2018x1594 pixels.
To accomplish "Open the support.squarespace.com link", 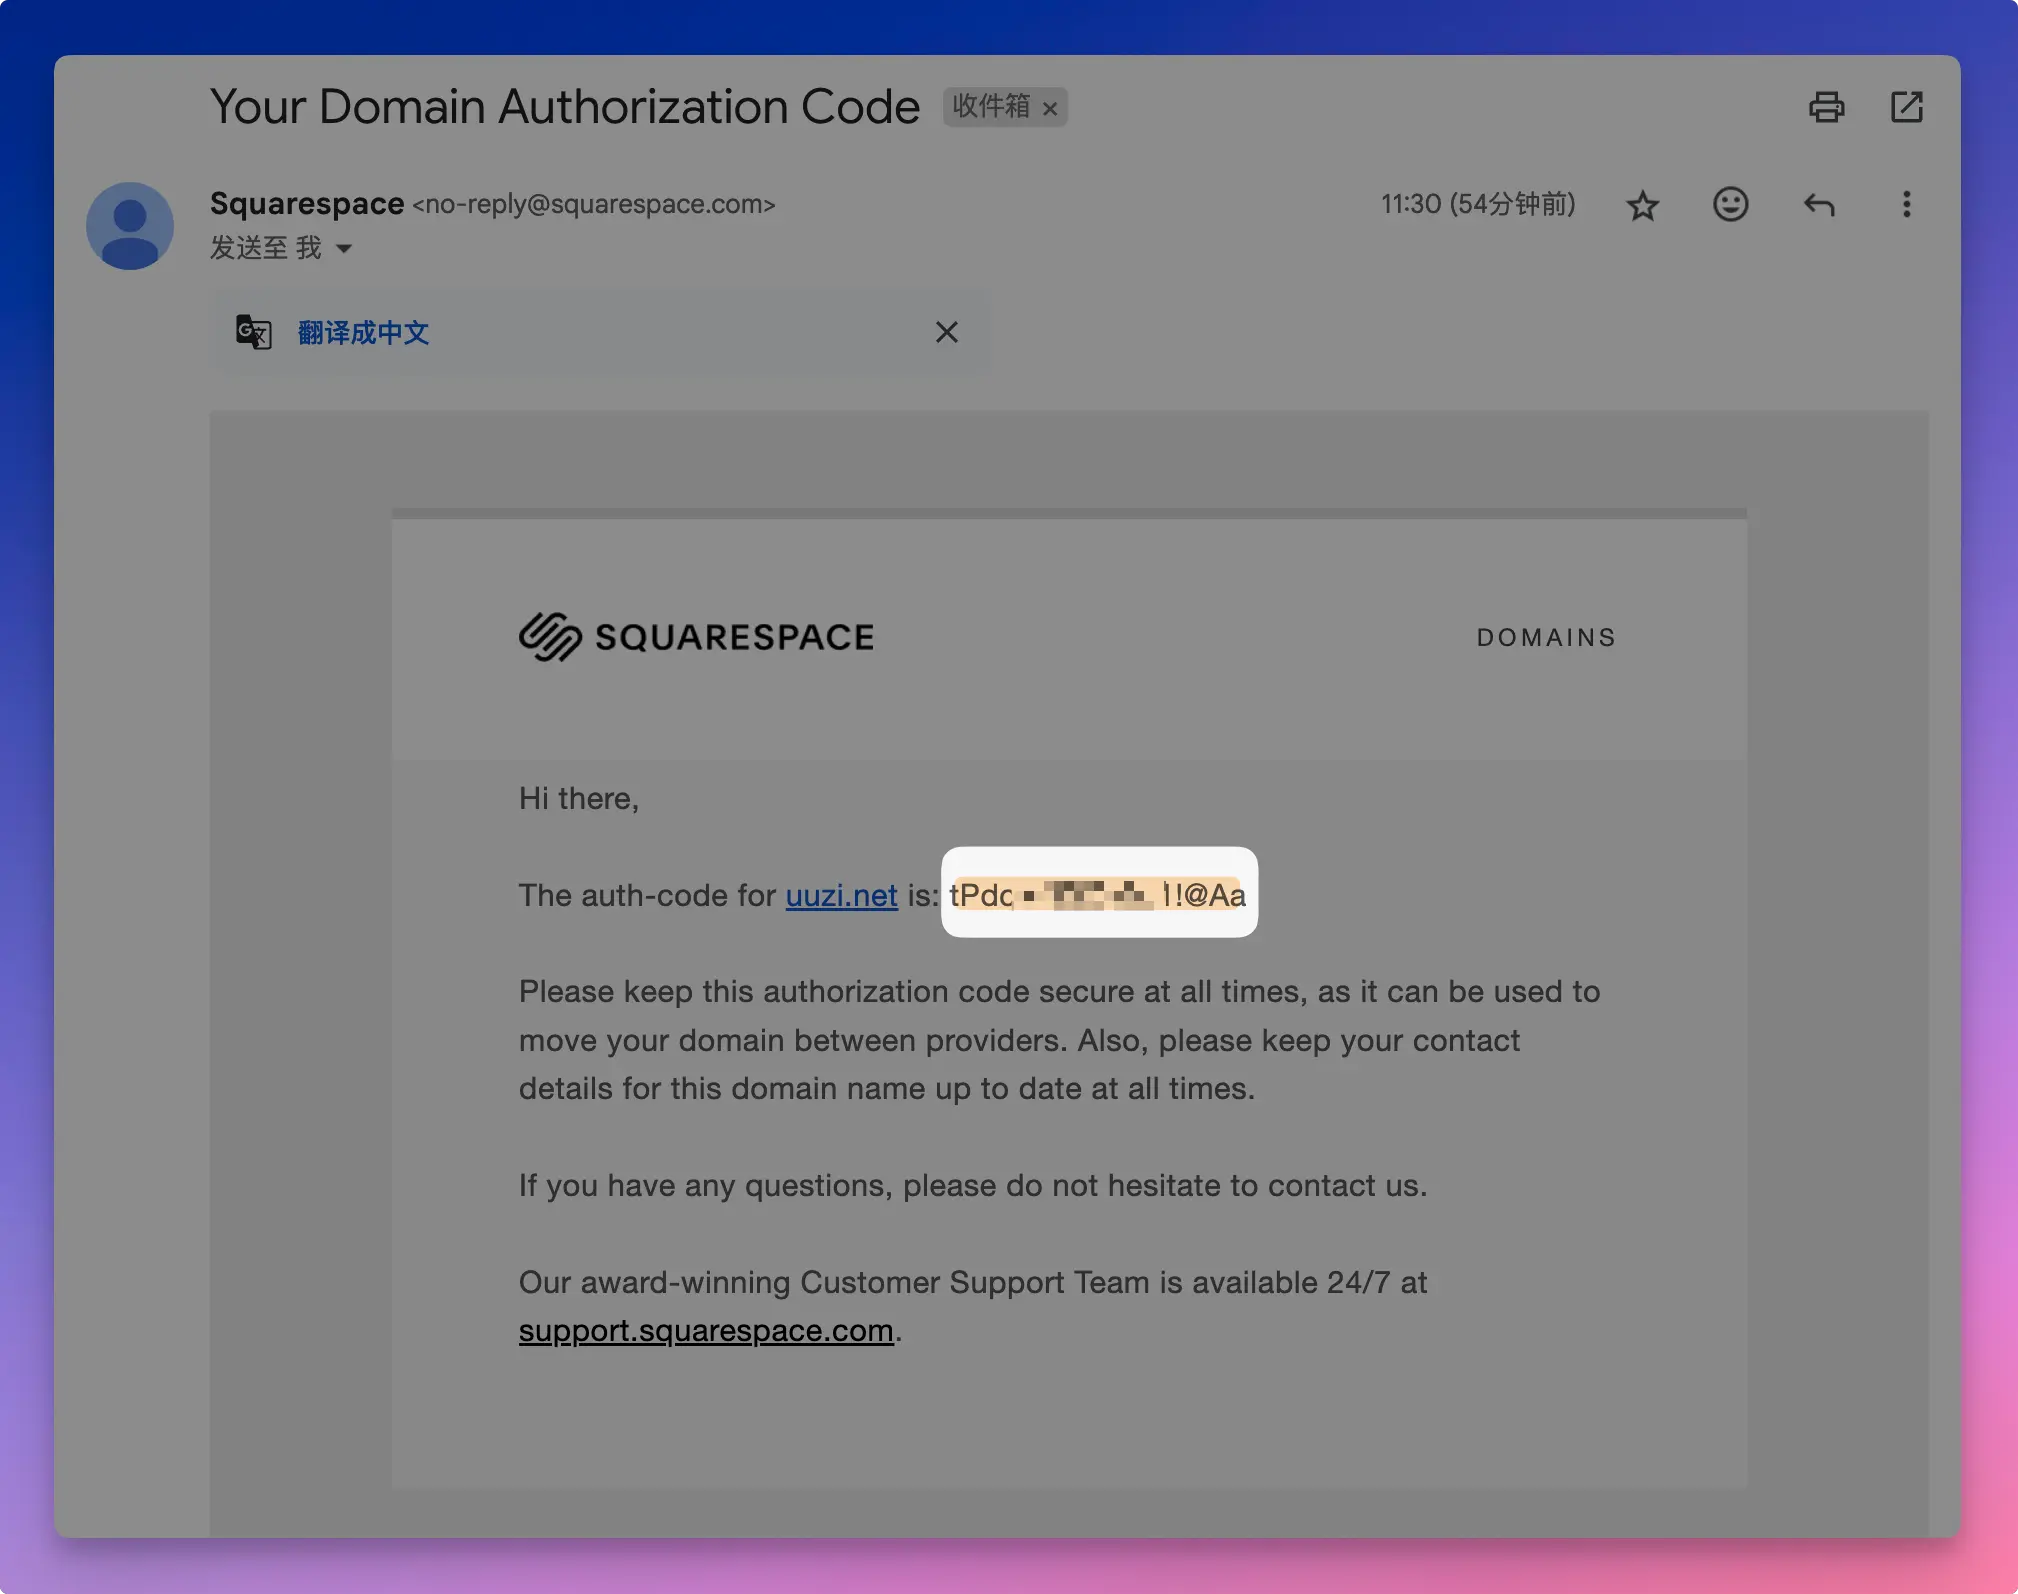I will [x=706, y=1330].
